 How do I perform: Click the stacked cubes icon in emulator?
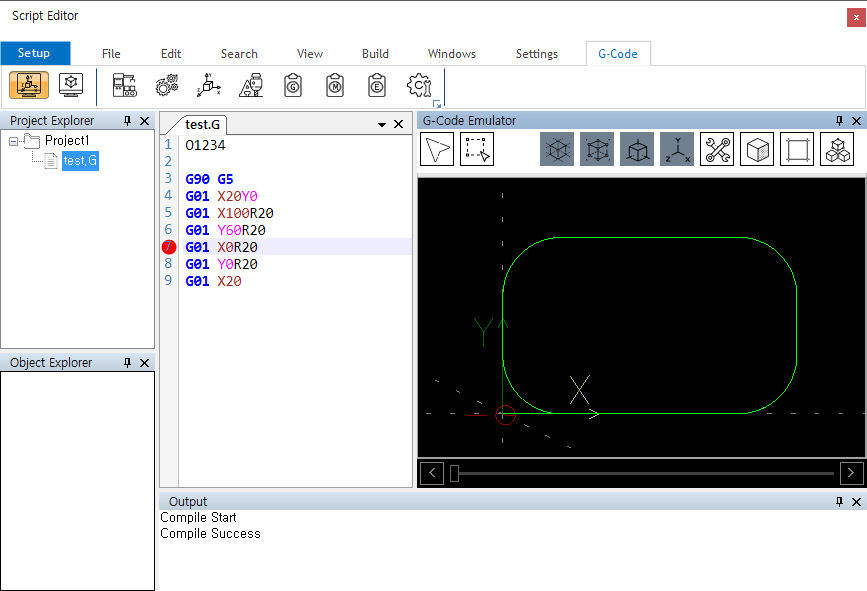tap(837, 150)
